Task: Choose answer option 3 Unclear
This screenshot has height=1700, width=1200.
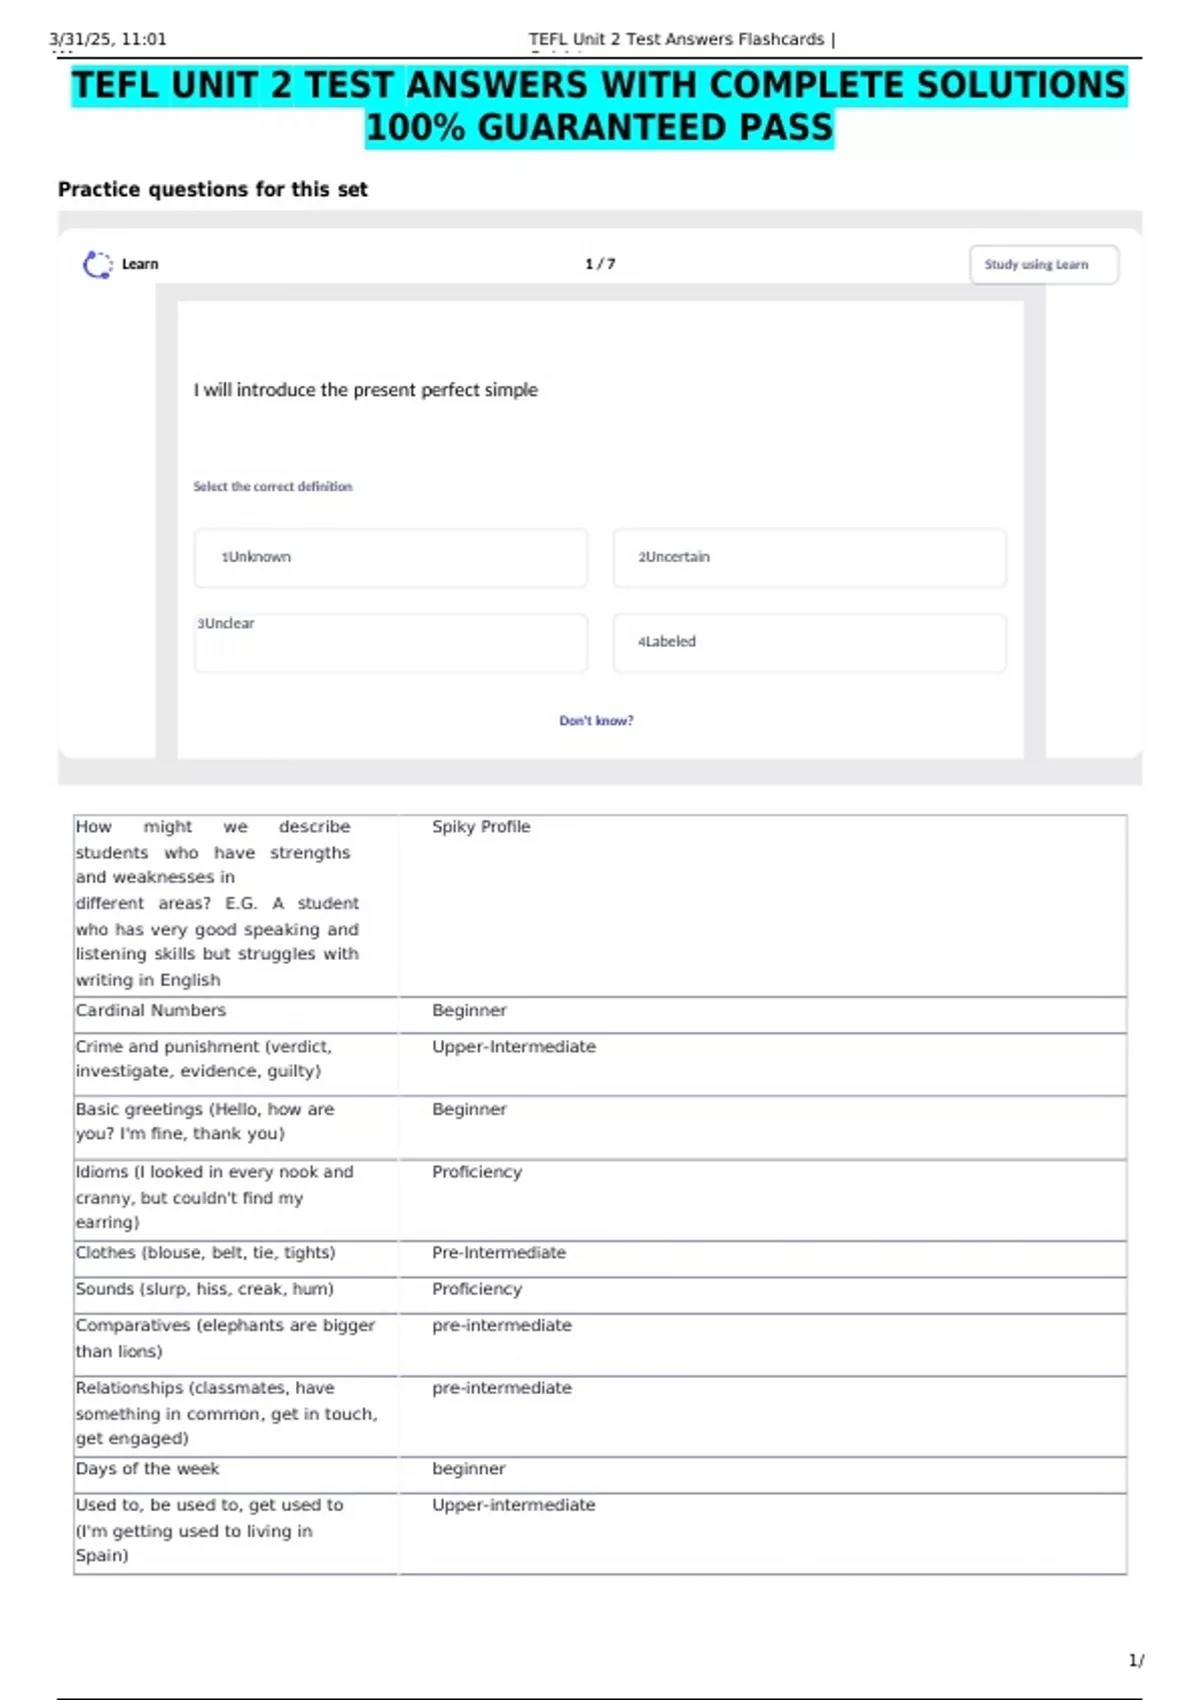Action: tap(391, 642)
